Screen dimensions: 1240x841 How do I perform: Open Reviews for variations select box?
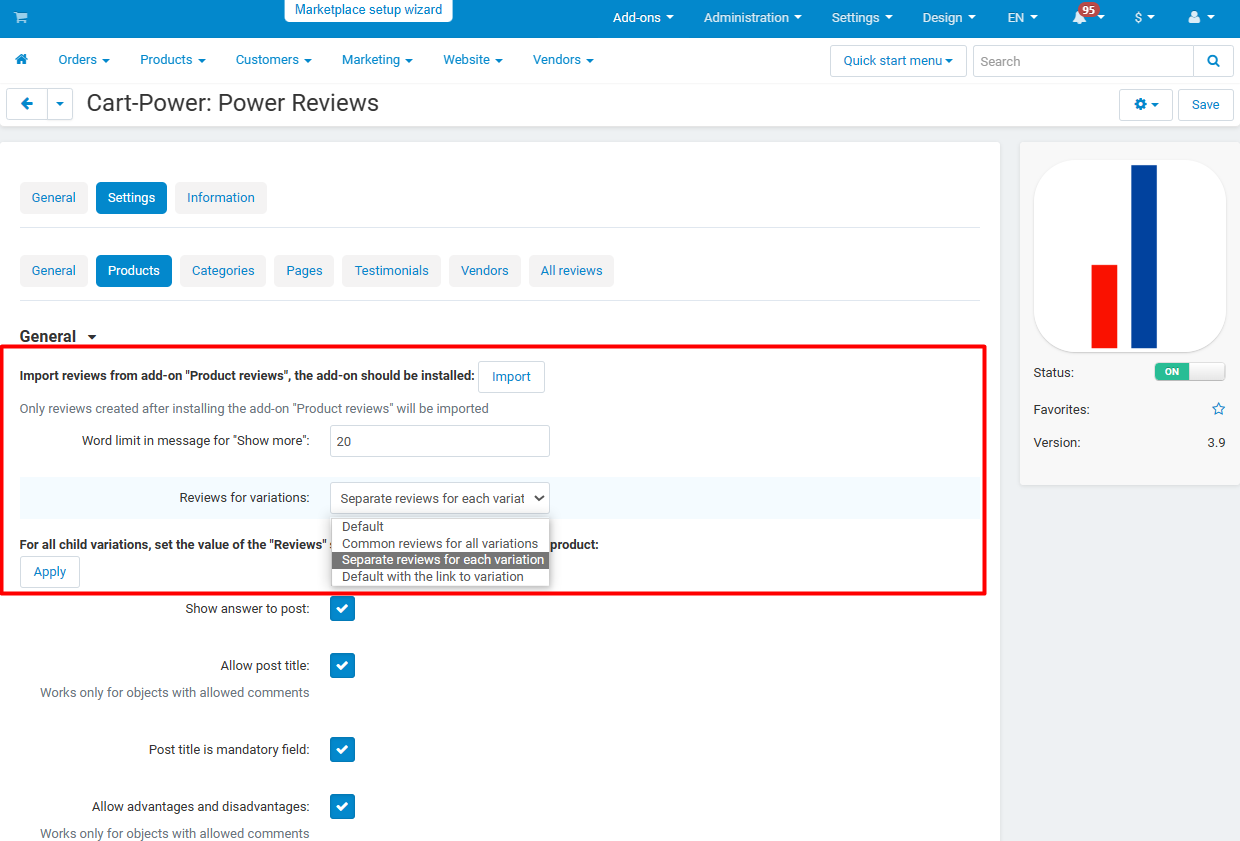tap(440, 498)
